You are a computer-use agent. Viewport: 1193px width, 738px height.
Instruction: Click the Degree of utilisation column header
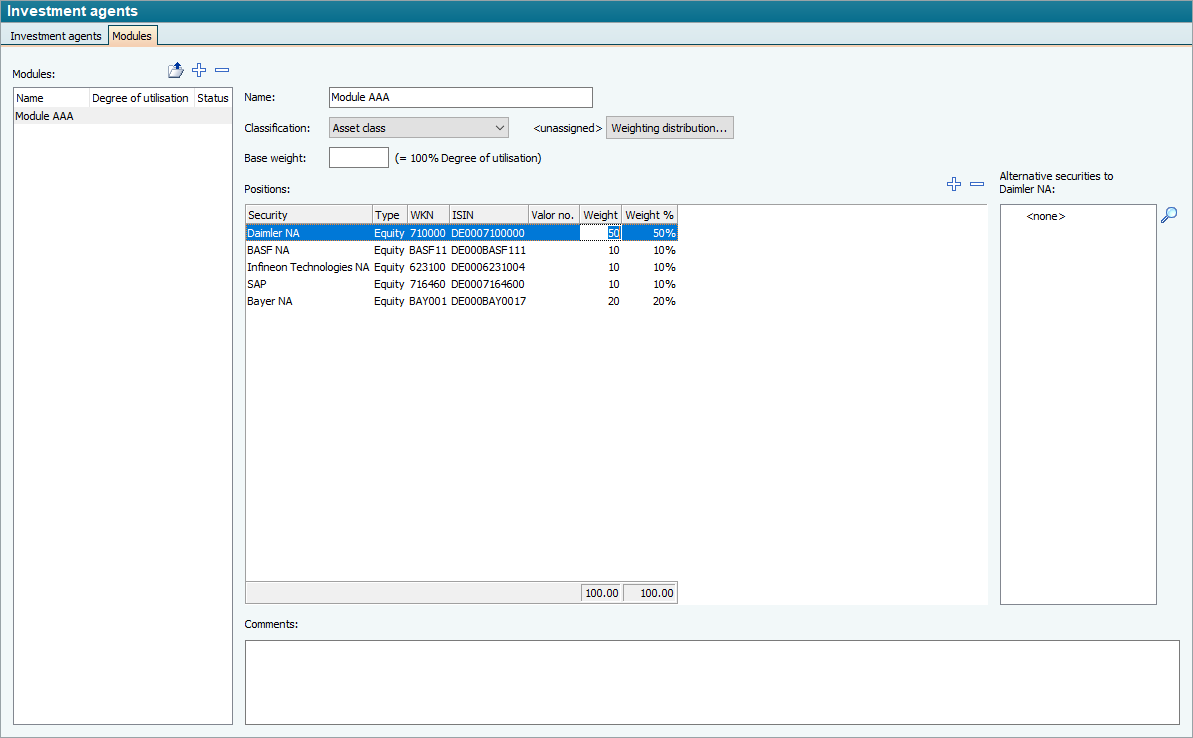140,98
